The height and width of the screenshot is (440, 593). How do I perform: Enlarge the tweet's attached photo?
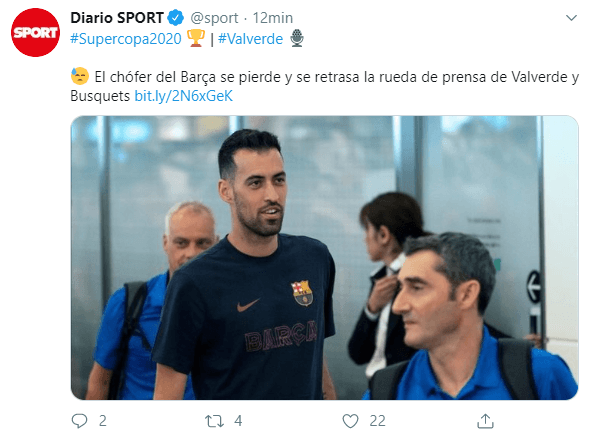(x=324, y=258)
